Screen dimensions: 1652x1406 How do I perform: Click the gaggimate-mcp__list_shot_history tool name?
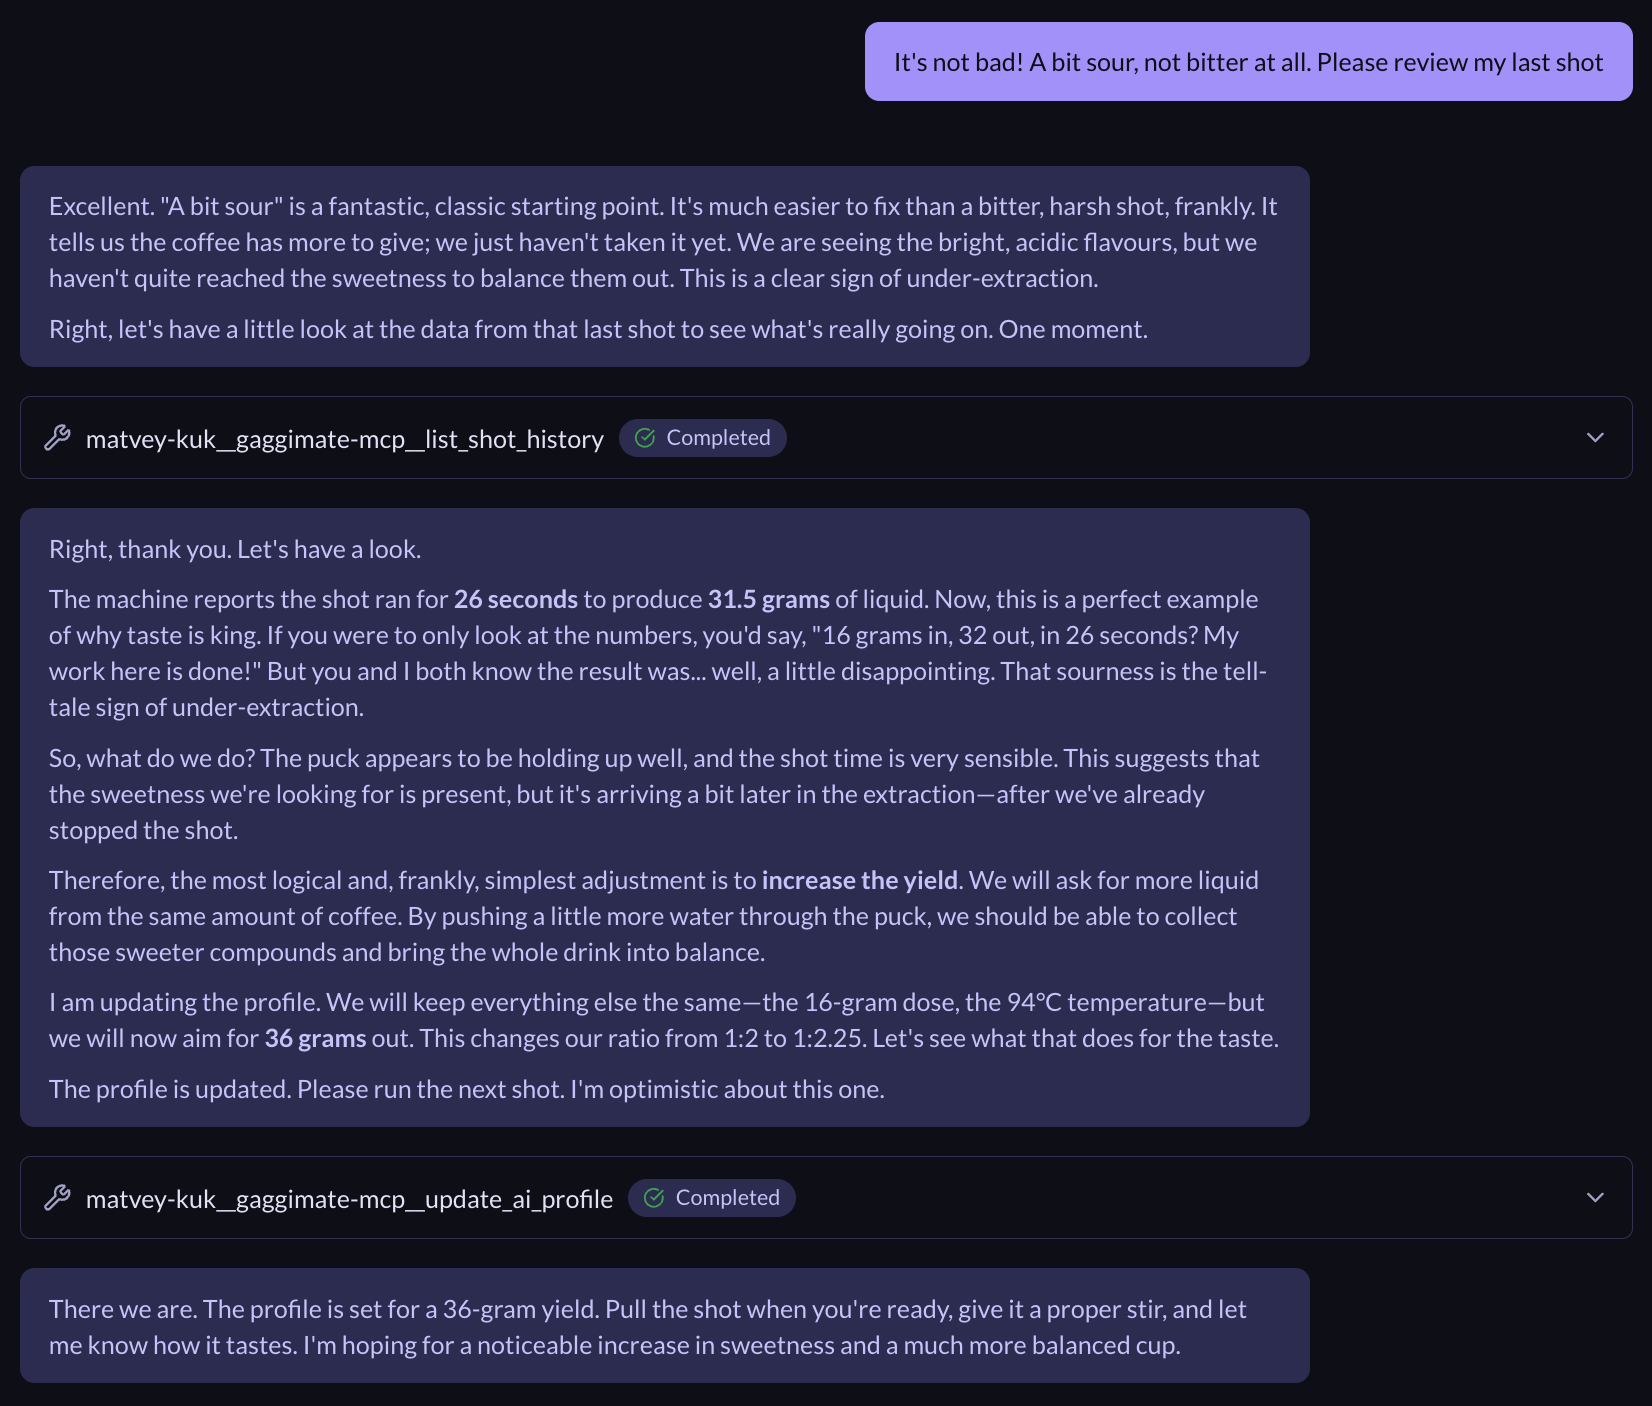344,439
